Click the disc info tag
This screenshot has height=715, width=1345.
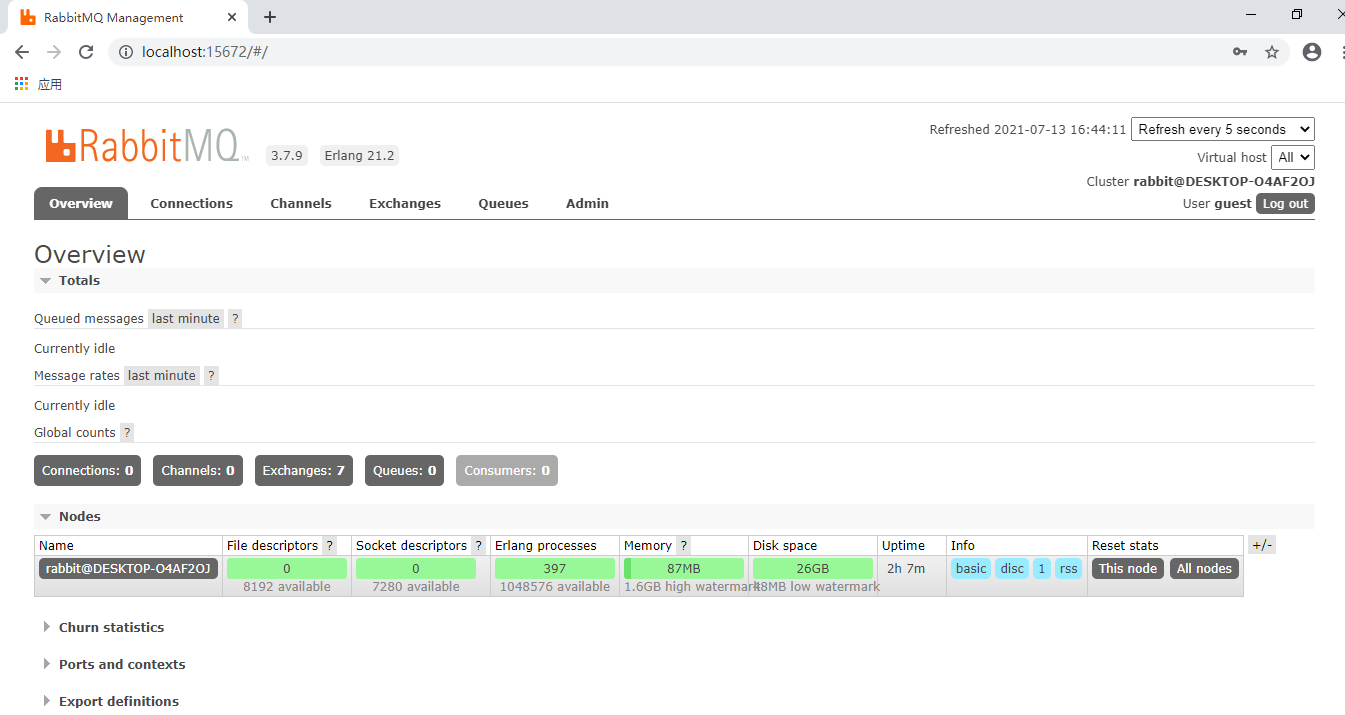1012,568
